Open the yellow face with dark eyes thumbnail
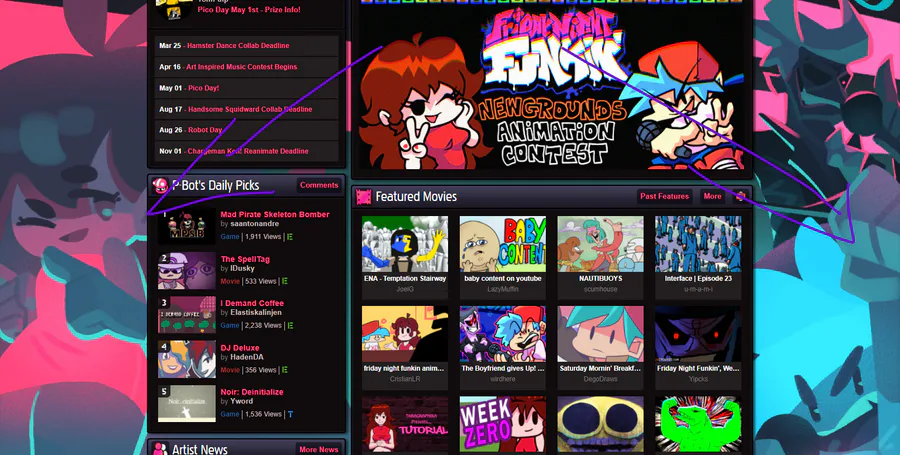Viewport: 900px width, 455px height. pyautogui.click(x=600, y=424)
